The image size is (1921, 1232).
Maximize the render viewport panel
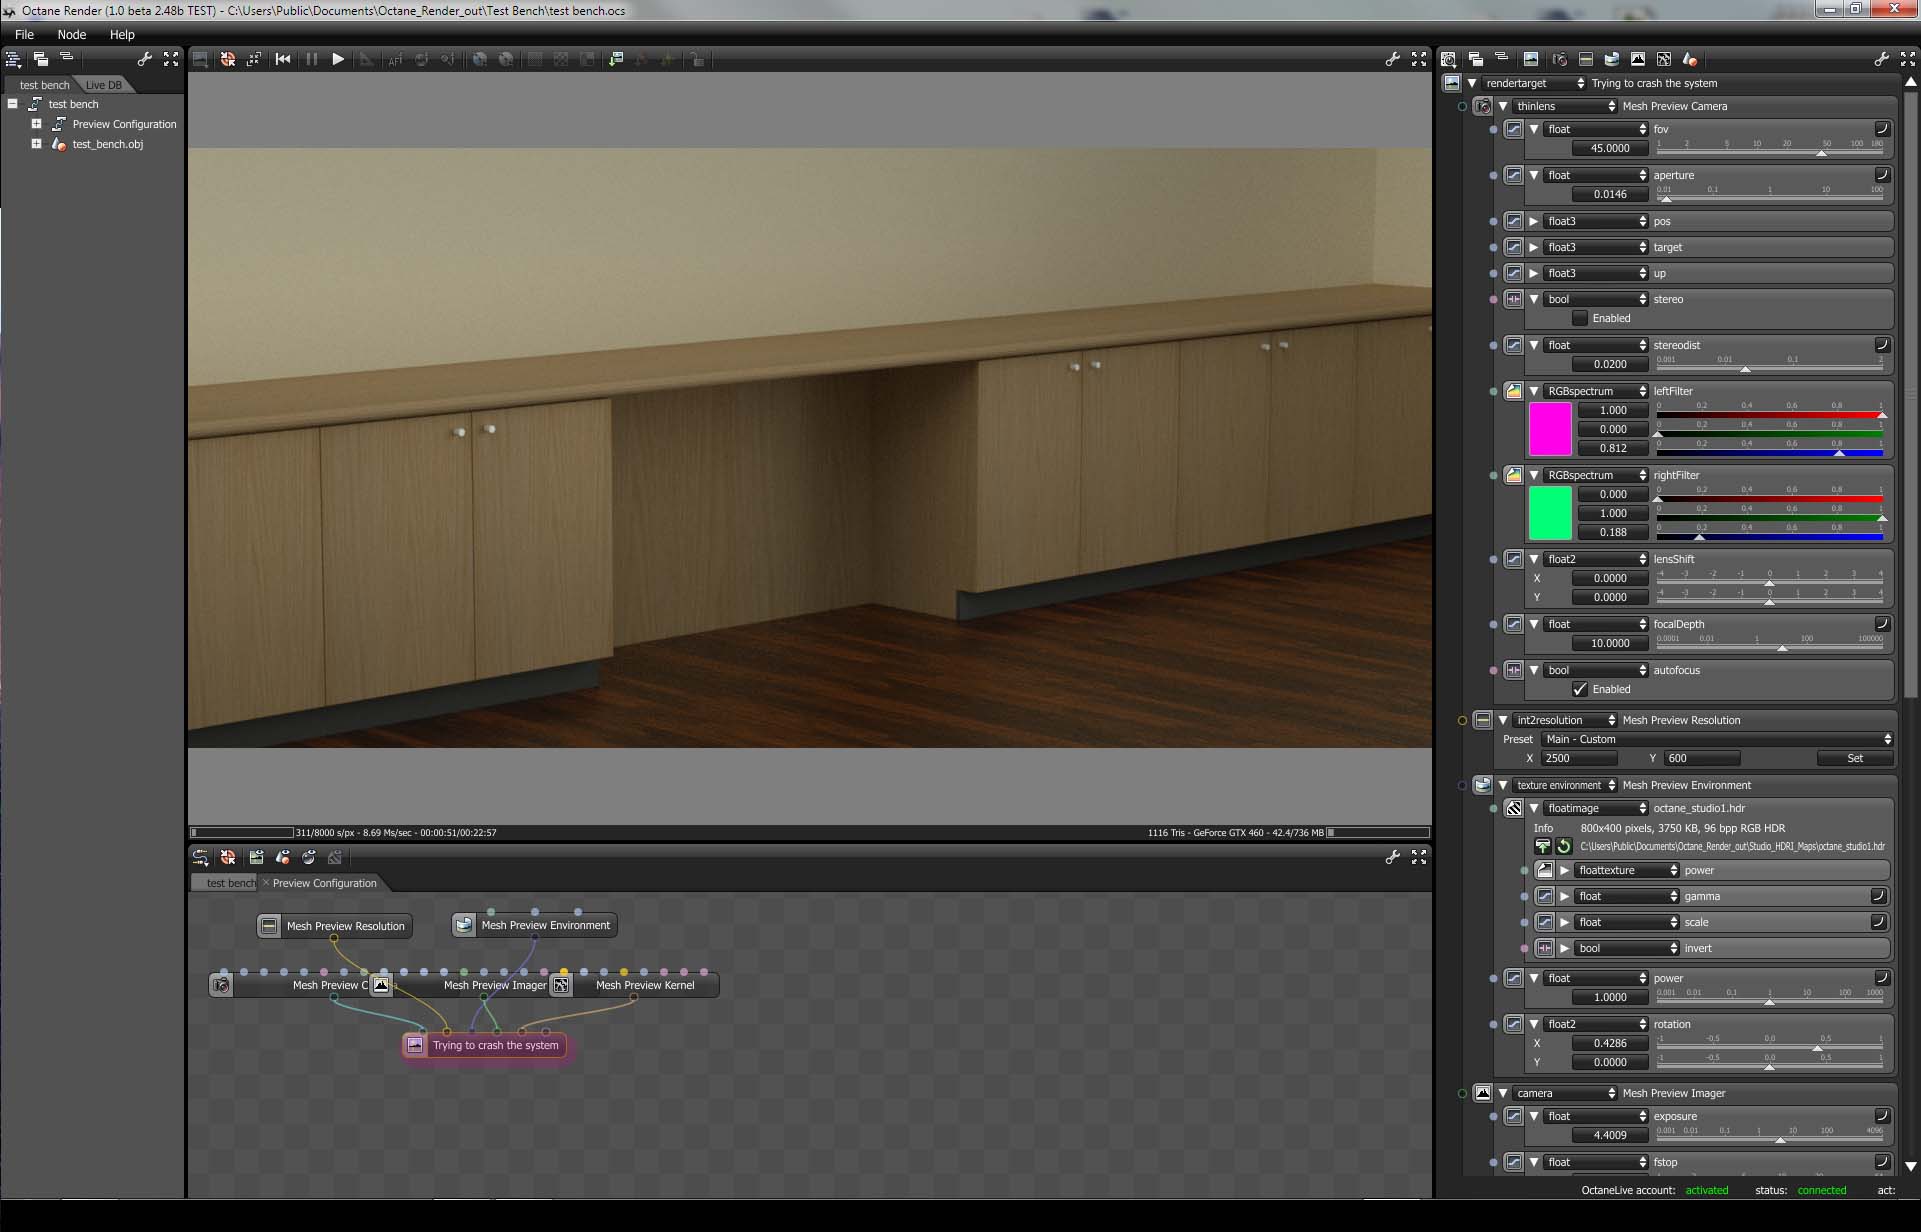pyautogui.click(x=1418, y=59)
